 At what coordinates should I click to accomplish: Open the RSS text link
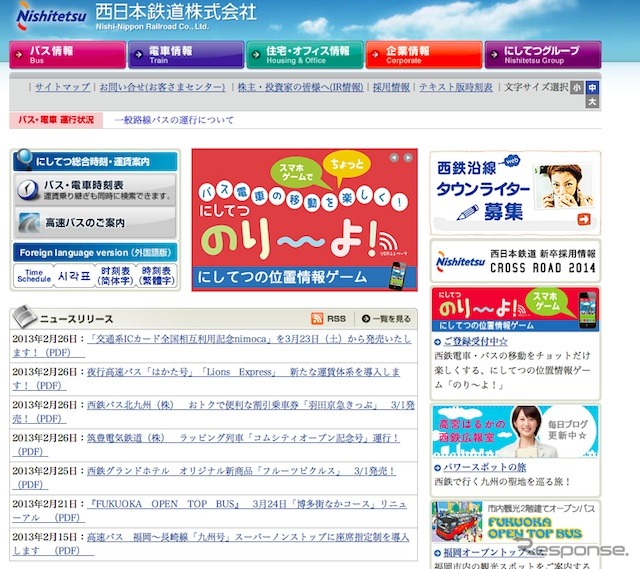(x=336, y=319)
